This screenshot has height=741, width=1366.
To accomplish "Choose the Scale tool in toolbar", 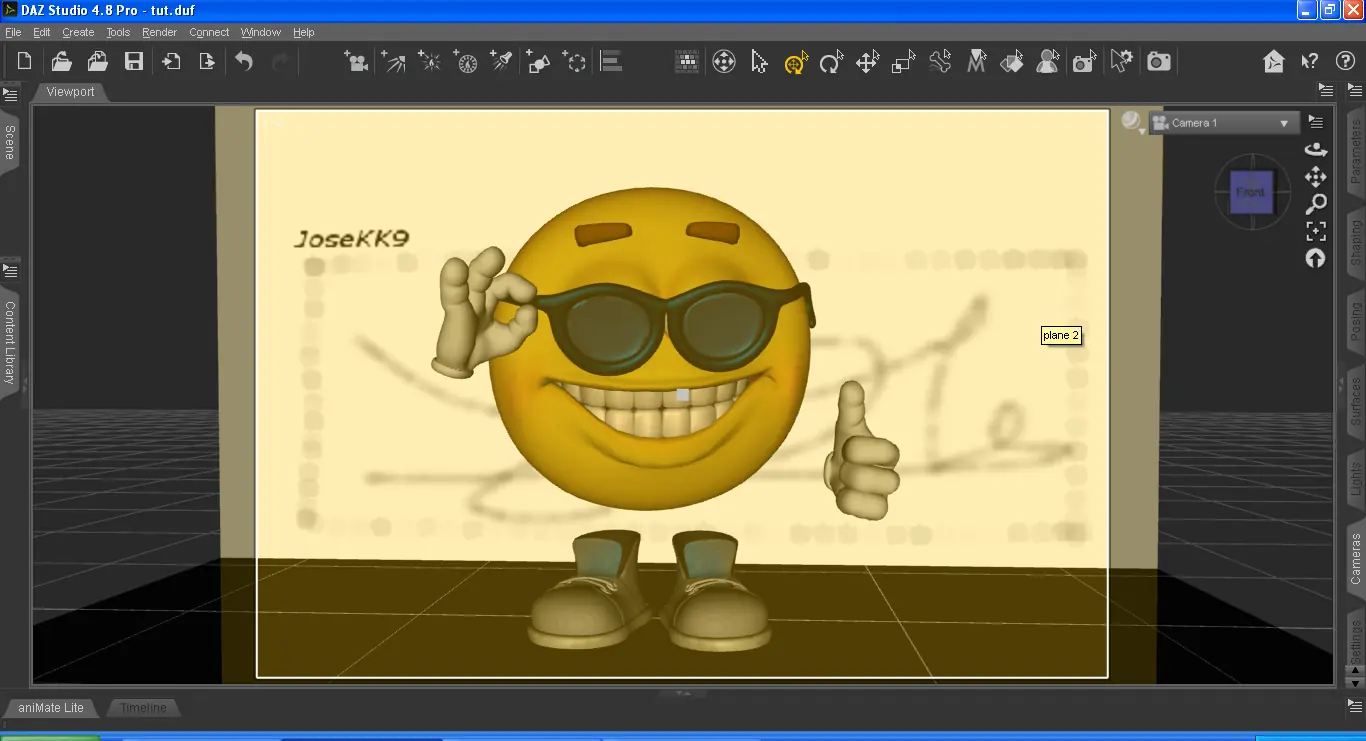I will tap(903, 62).
